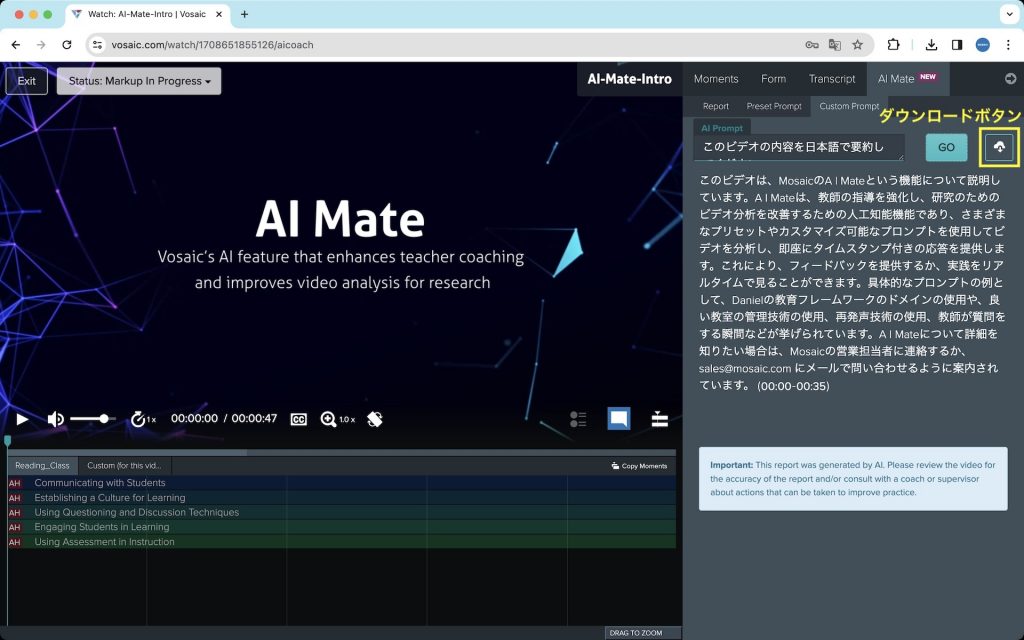Click the cloud download icon
Viewport: 1024px width, 640px height.
pyautogui.click(x=999, y=147)
